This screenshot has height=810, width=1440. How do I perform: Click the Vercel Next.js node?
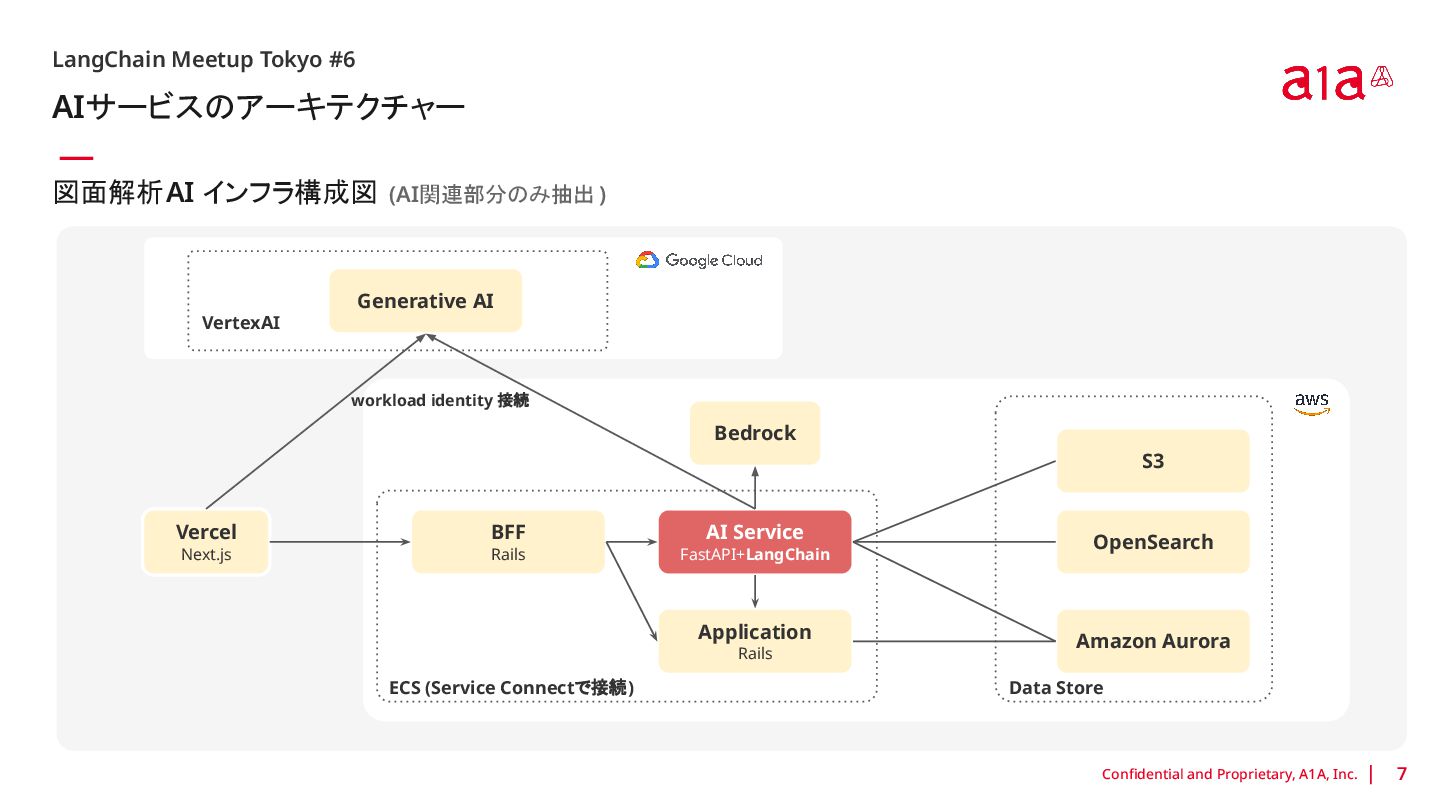coord(206,541)
